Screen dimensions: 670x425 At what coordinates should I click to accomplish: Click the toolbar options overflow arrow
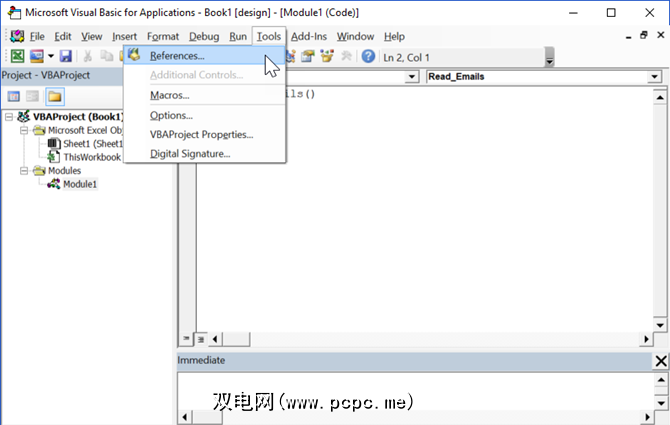pyautogui.click(x=550, y=57)
